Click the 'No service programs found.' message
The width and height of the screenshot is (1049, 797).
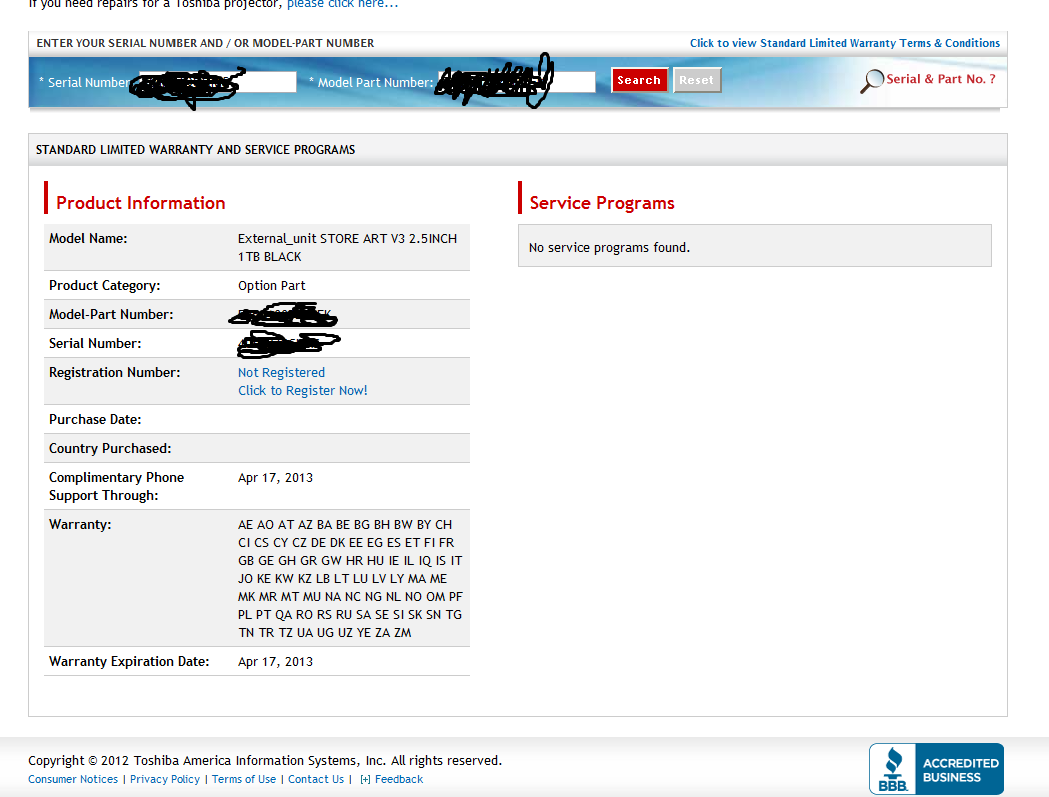point(609,248)
